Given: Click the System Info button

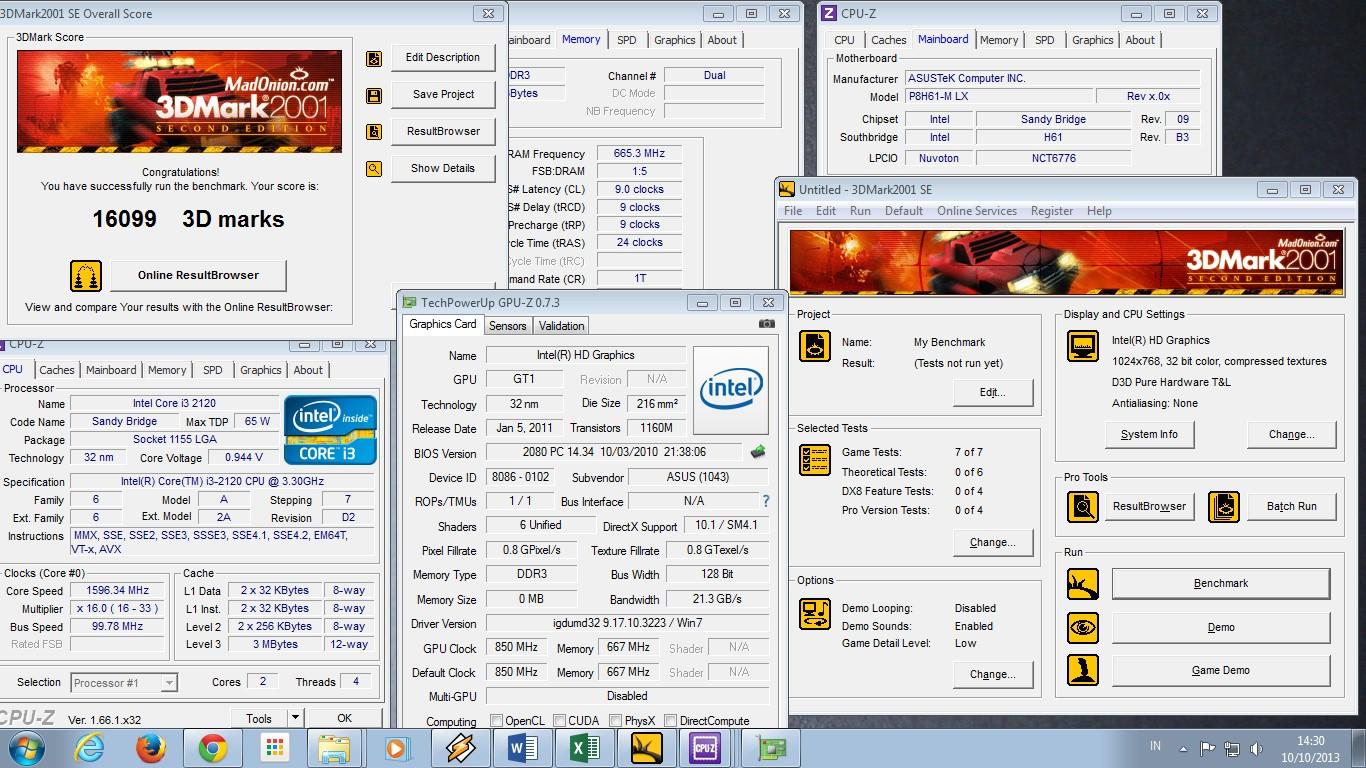Looking at the screenshot, I should [1149, 434].
